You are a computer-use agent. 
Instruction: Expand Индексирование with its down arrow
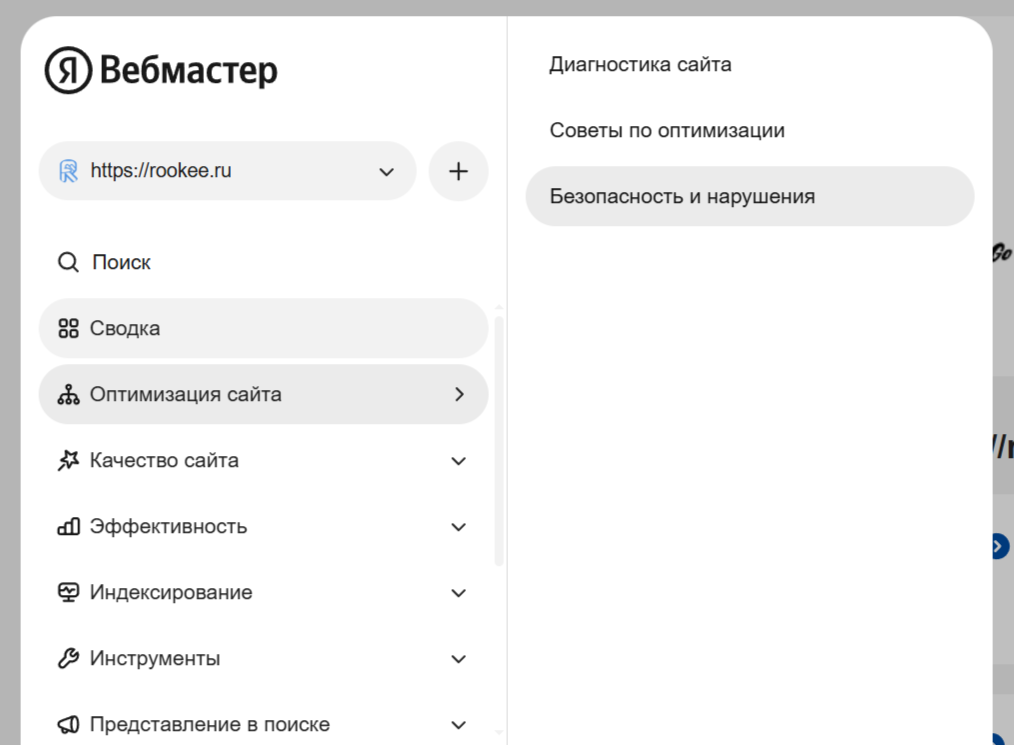coord(459,593)
